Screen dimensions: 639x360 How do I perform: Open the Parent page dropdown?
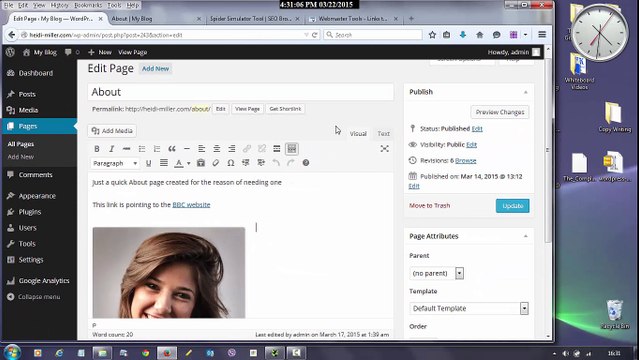point(436,273)
